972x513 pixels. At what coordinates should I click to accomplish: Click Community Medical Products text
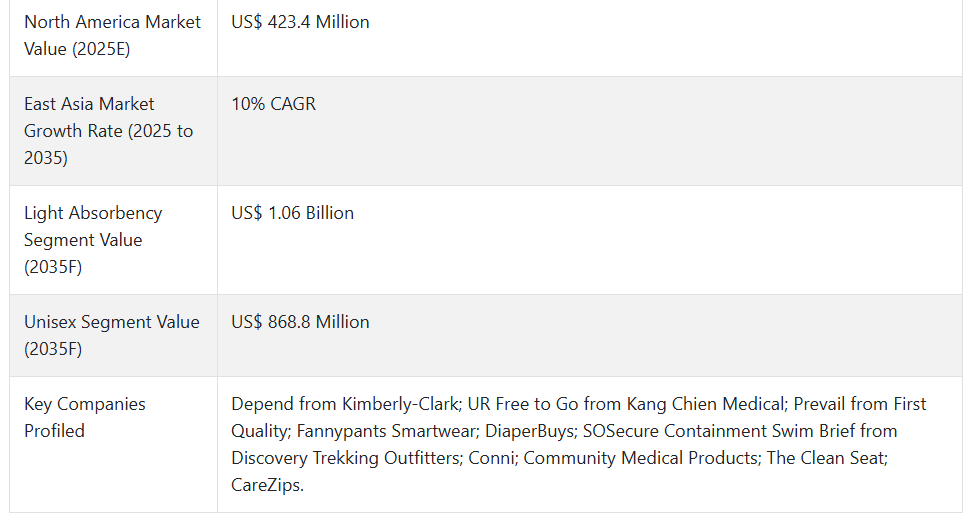point(641,458)
